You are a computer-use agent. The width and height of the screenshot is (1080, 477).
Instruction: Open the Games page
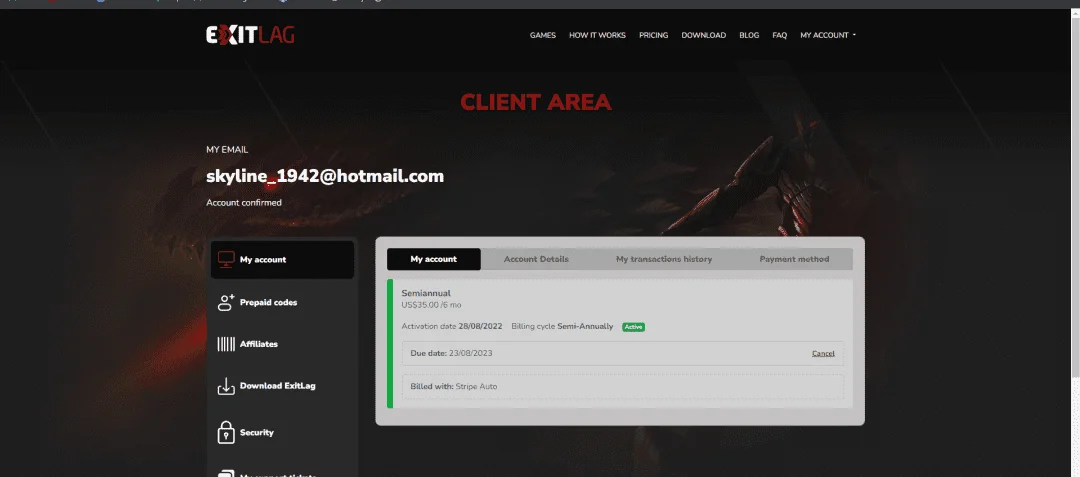[543, 35]
